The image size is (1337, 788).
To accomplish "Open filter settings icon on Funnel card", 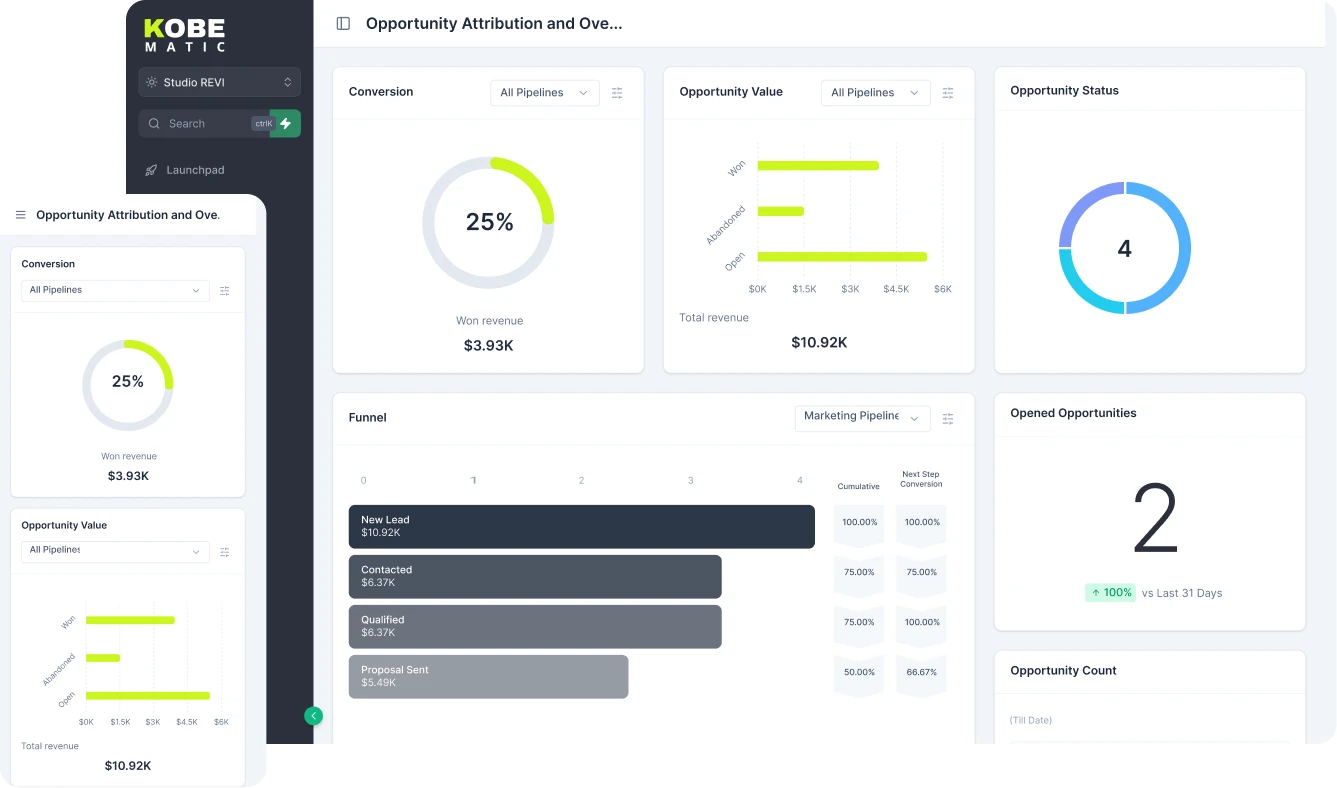I will [x=948, y=419].
